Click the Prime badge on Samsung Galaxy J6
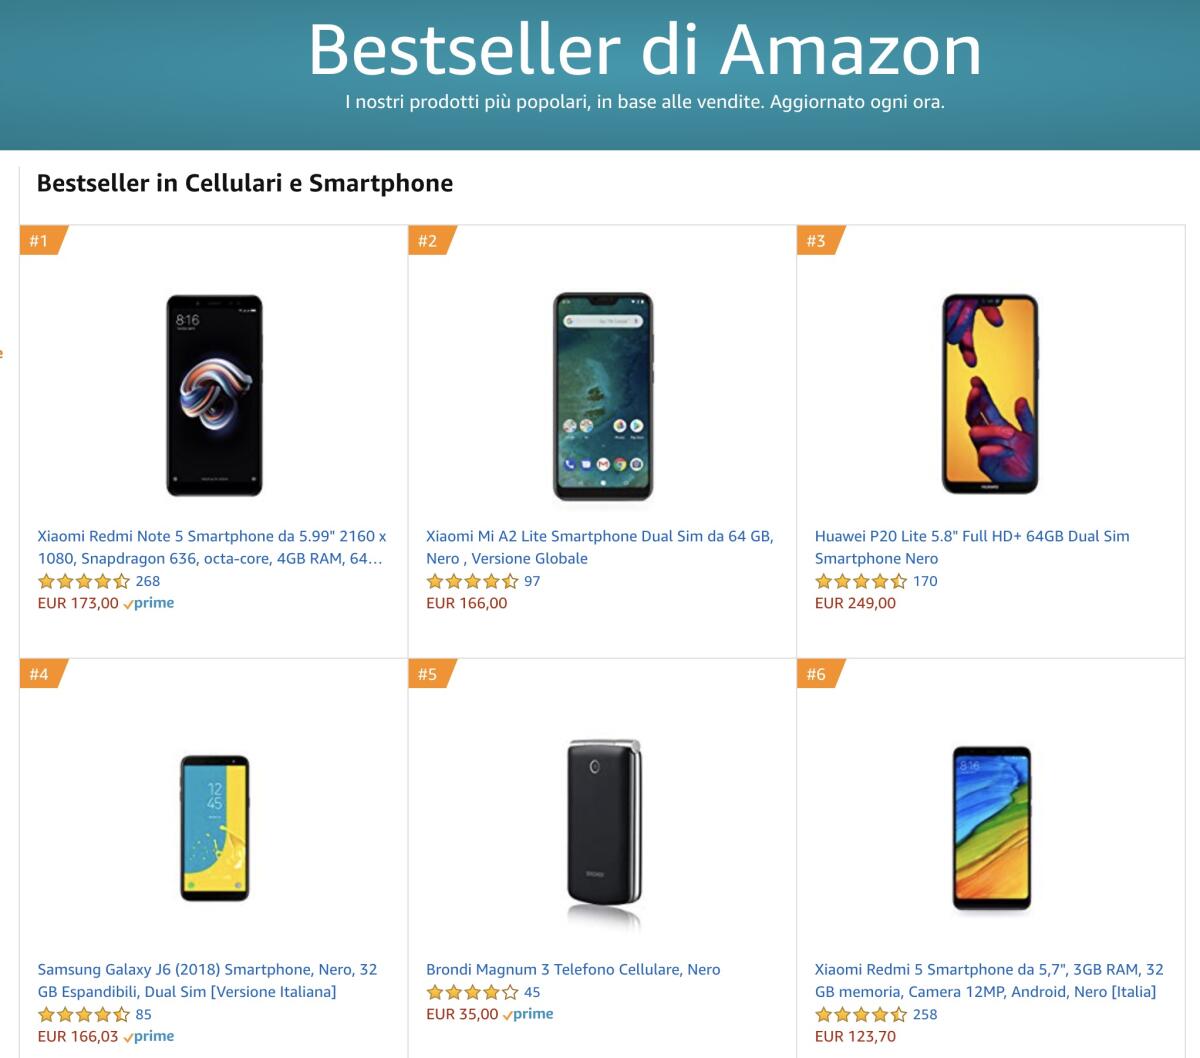This screenshot has height=1058, width=1200. click(x=149, y=1035)
